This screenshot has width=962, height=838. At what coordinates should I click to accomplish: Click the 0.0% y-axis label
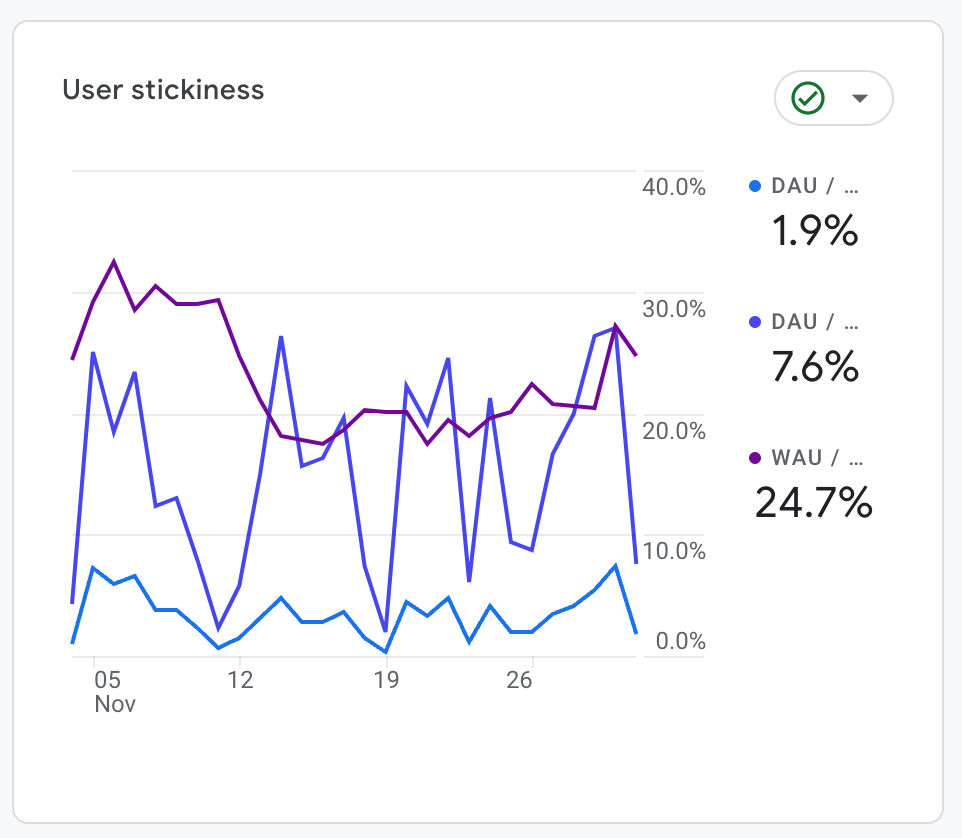click(680, 641)
